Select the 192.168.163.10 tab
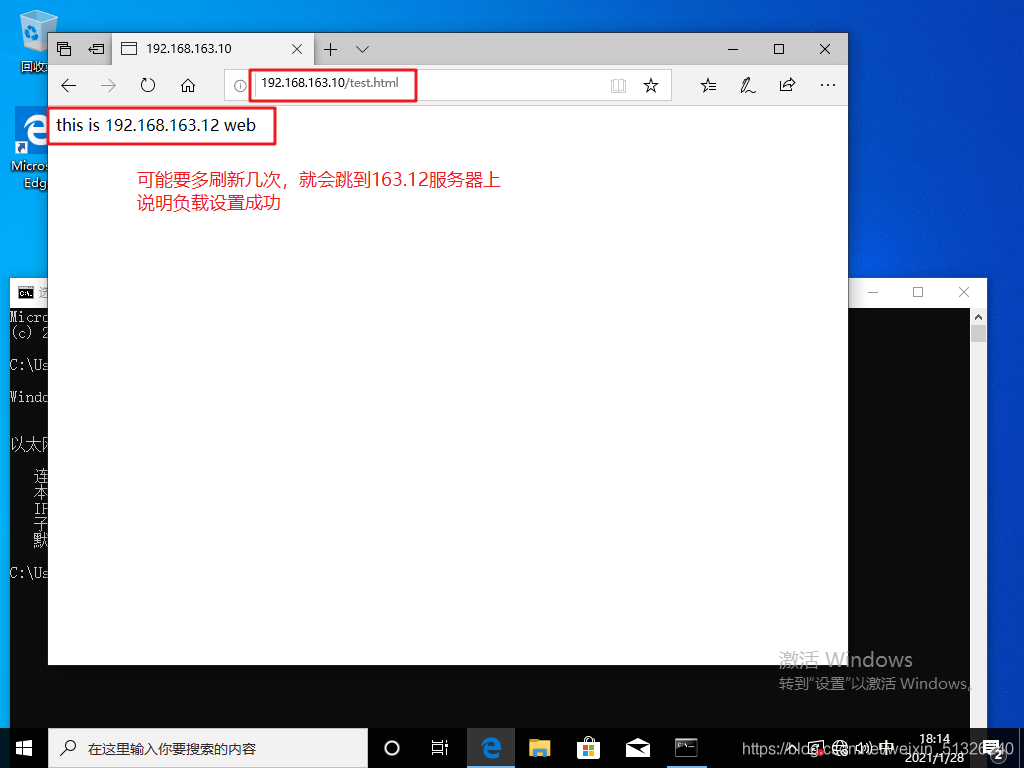1024x768 pixels. (x=212, y=49)
